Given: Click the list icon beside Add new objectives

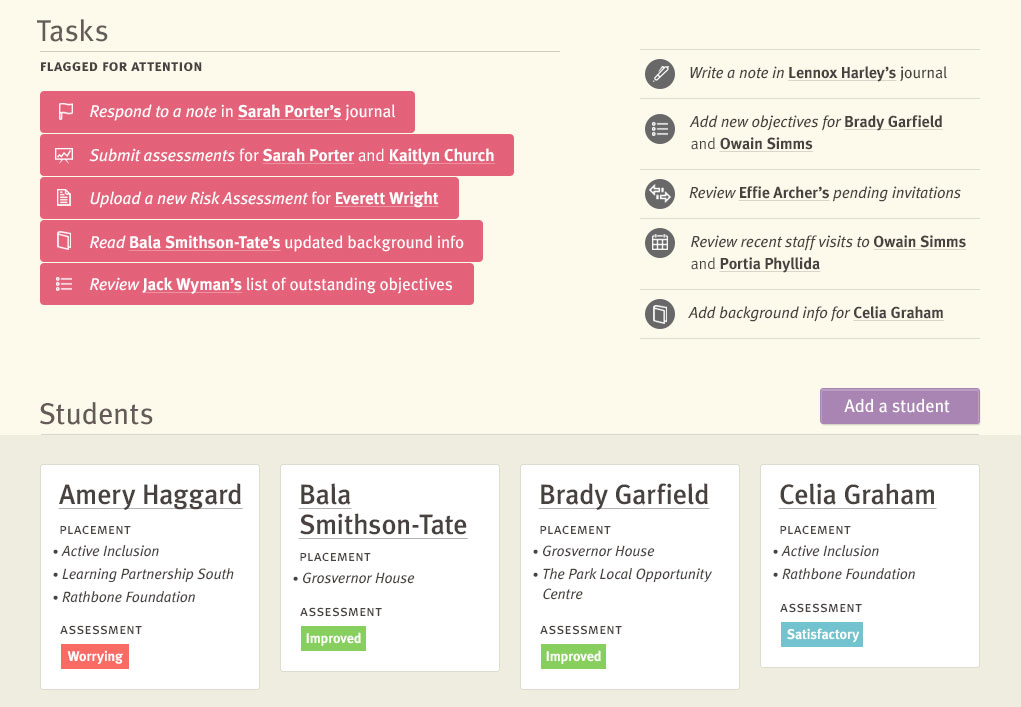Looking at the screenshot, I should point(660,128).
